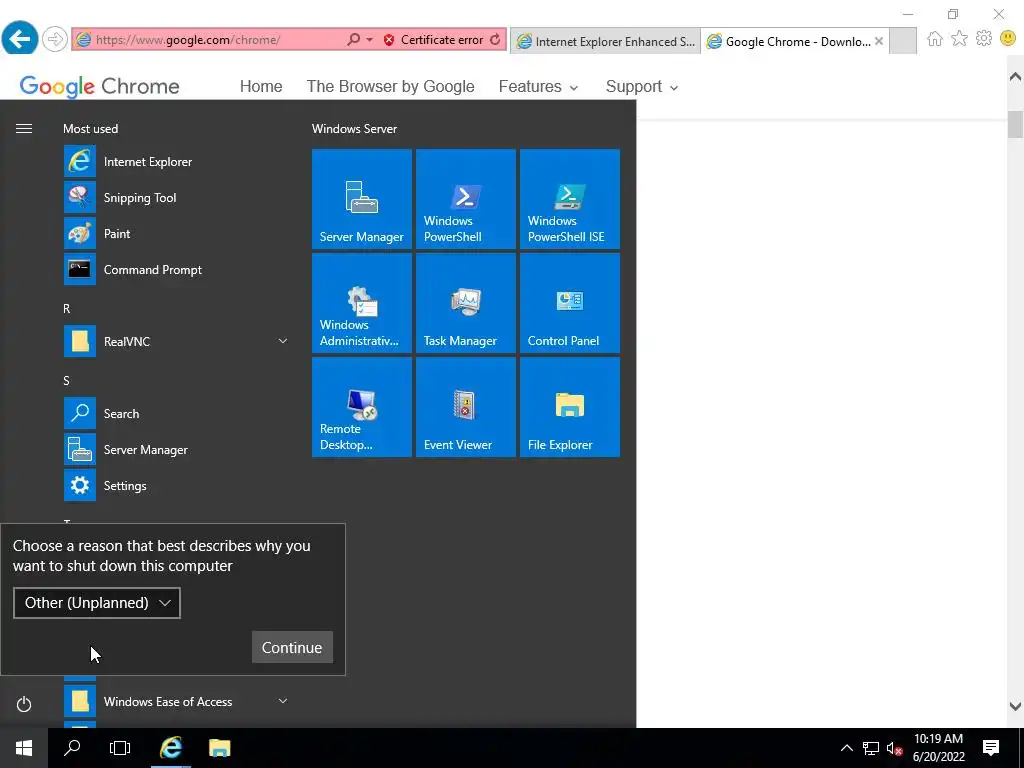Open Search app in list
The image size is (1024, 768).
176,413
